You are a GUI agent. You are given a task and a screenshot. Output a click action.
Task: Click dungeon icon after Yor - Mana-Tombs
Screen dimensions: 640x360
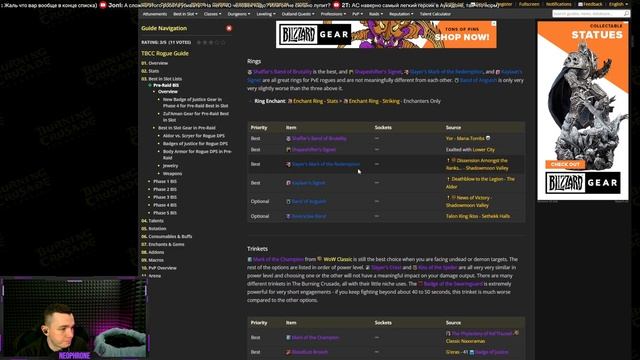pos(488,138)
